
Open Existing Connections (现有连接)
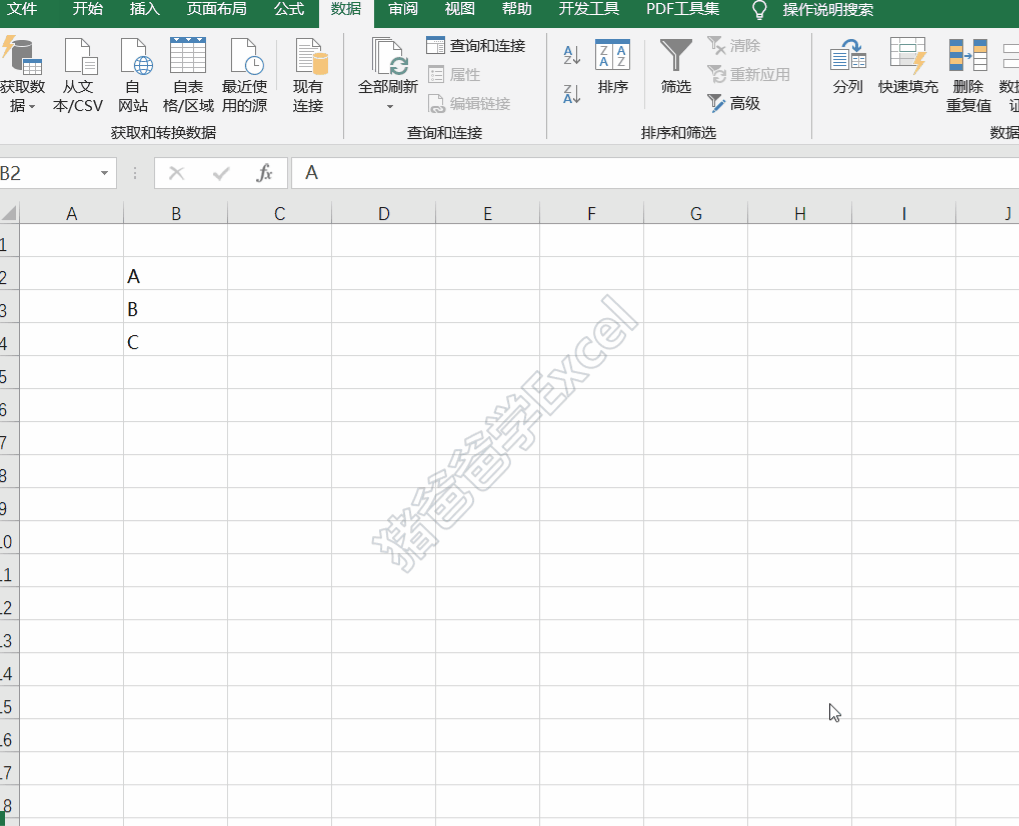coord(308,75)
